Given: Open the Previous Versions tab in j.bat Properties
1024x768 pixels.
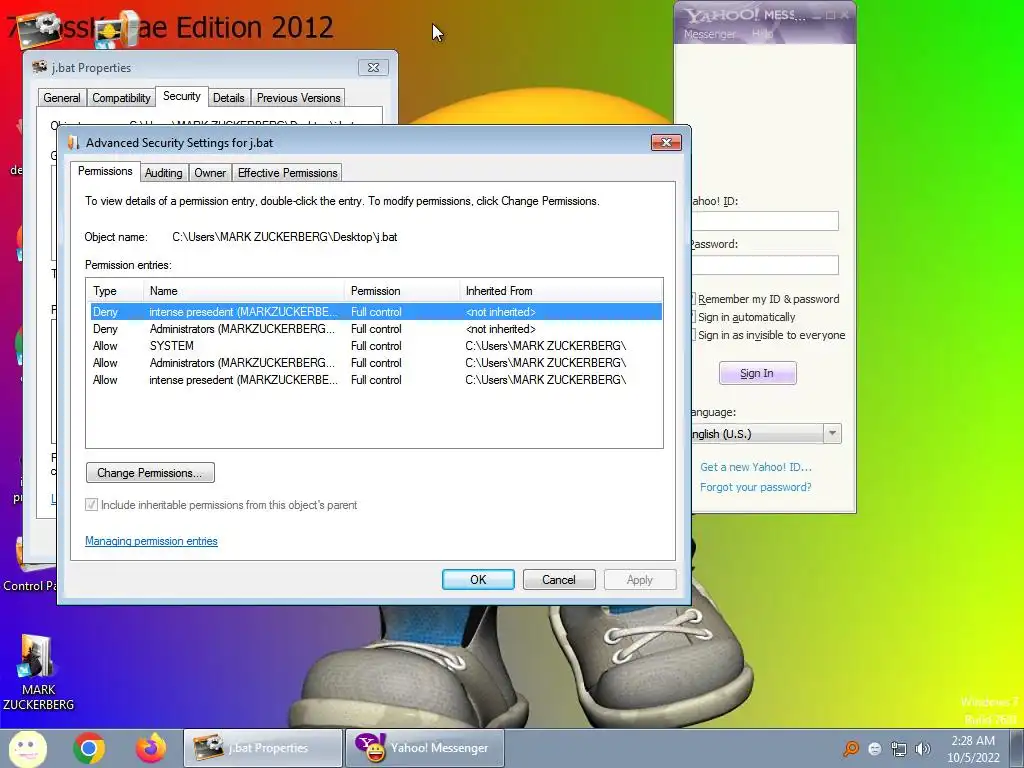Looking at the screenshot, I should [x=298, y=98].
